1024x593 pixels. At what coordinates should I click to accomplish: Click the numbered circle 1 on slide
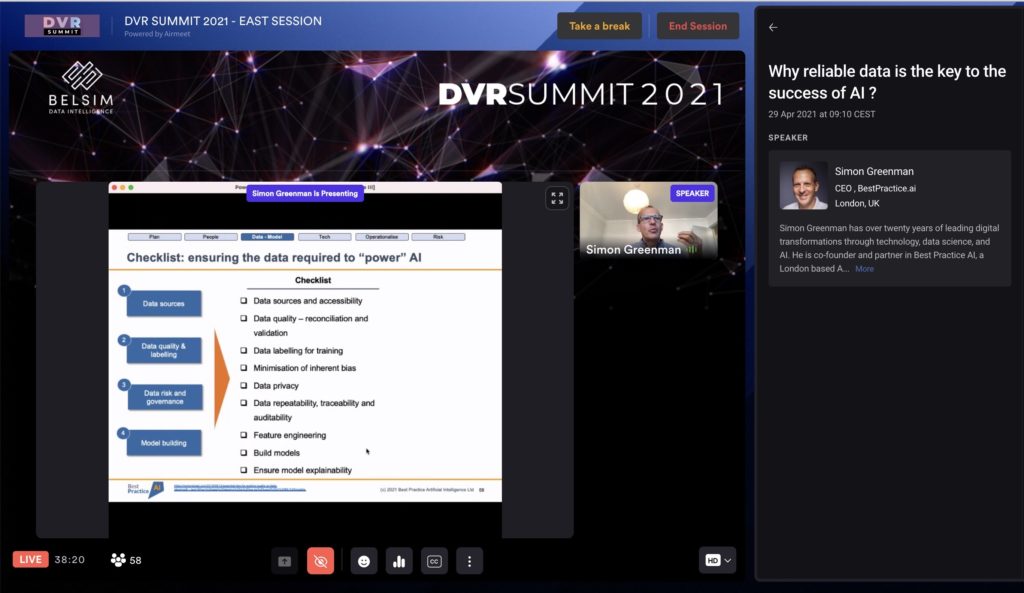pos(123,290)
